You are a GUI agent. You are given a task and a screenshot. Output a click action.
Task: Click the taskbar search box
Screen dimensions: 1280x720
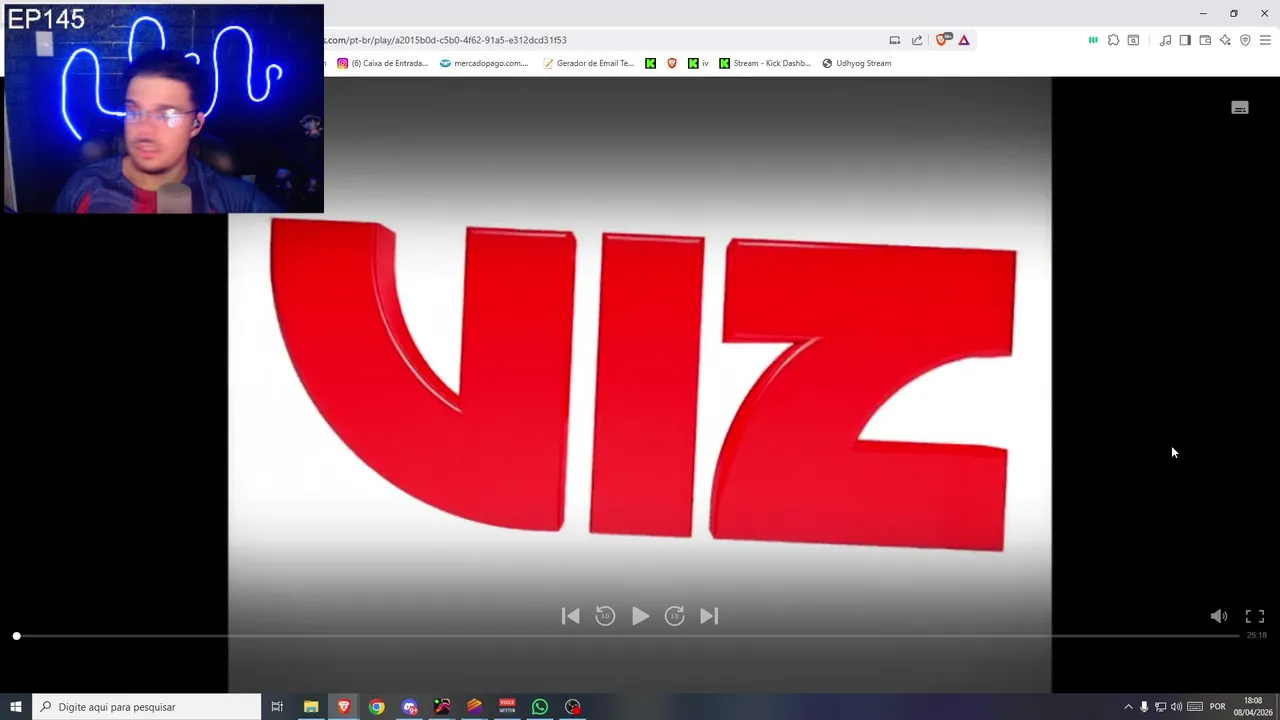pos(147,707)
